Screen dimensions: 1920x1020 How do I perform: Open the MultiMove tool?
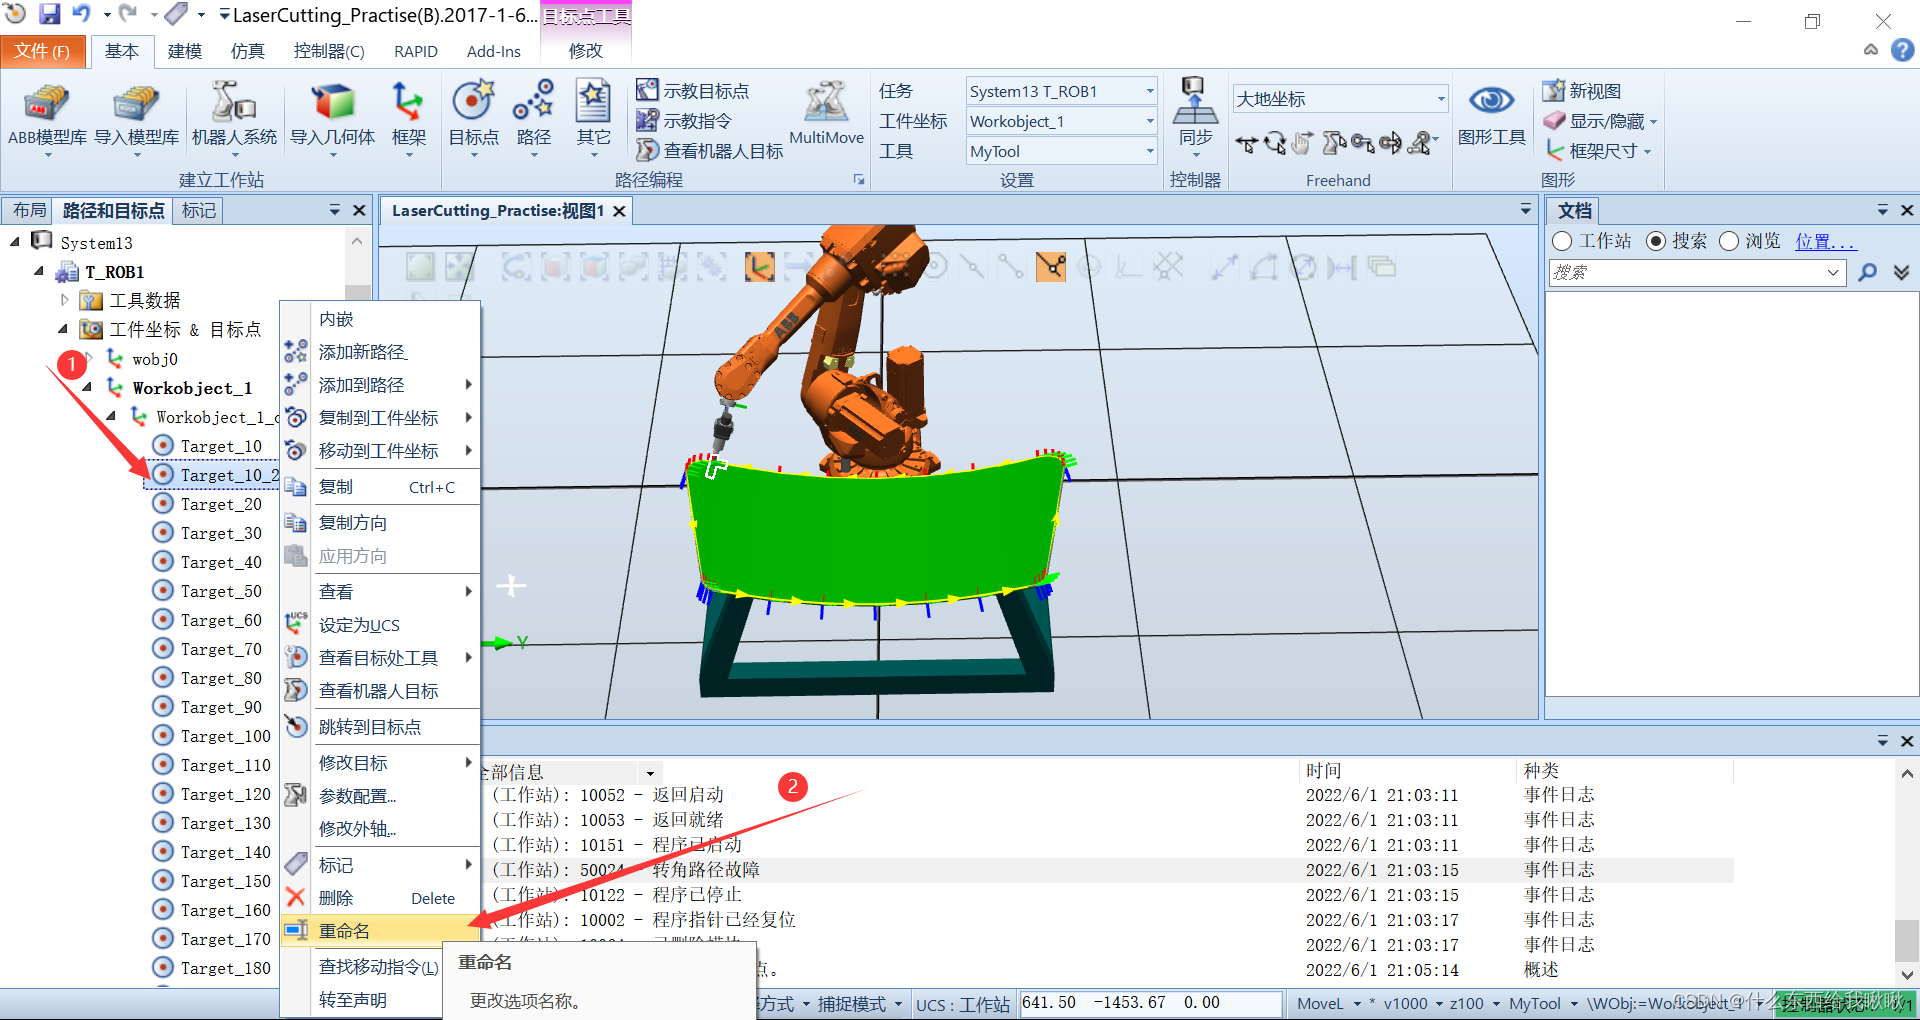tap(826, 114)
